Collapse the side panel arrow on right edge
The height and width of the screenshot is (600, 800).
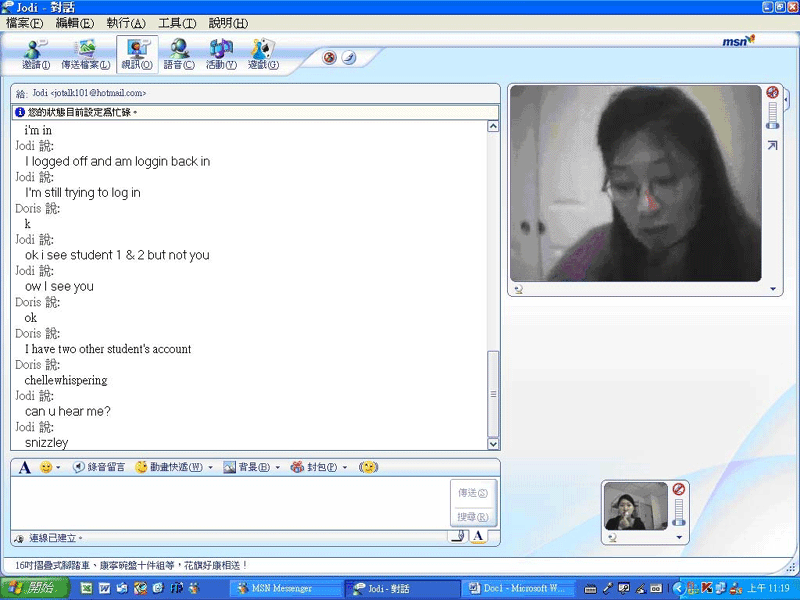point(786,98)
